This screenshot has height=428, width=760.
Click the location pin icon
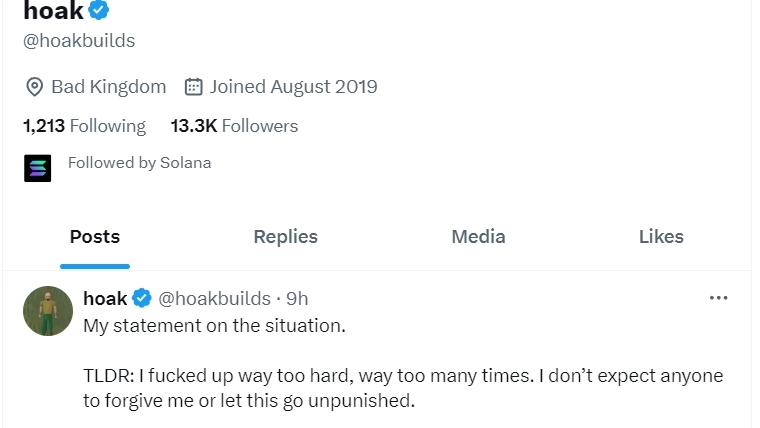point(33,87)
